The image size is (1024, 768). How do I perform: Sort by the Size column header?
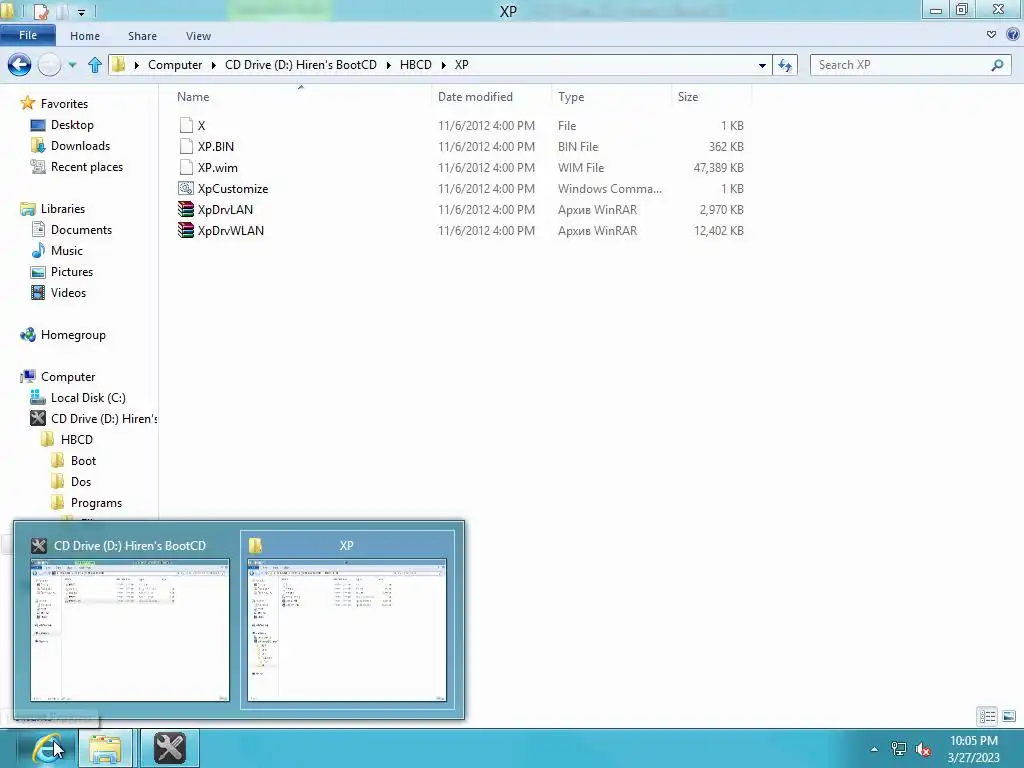688,97
